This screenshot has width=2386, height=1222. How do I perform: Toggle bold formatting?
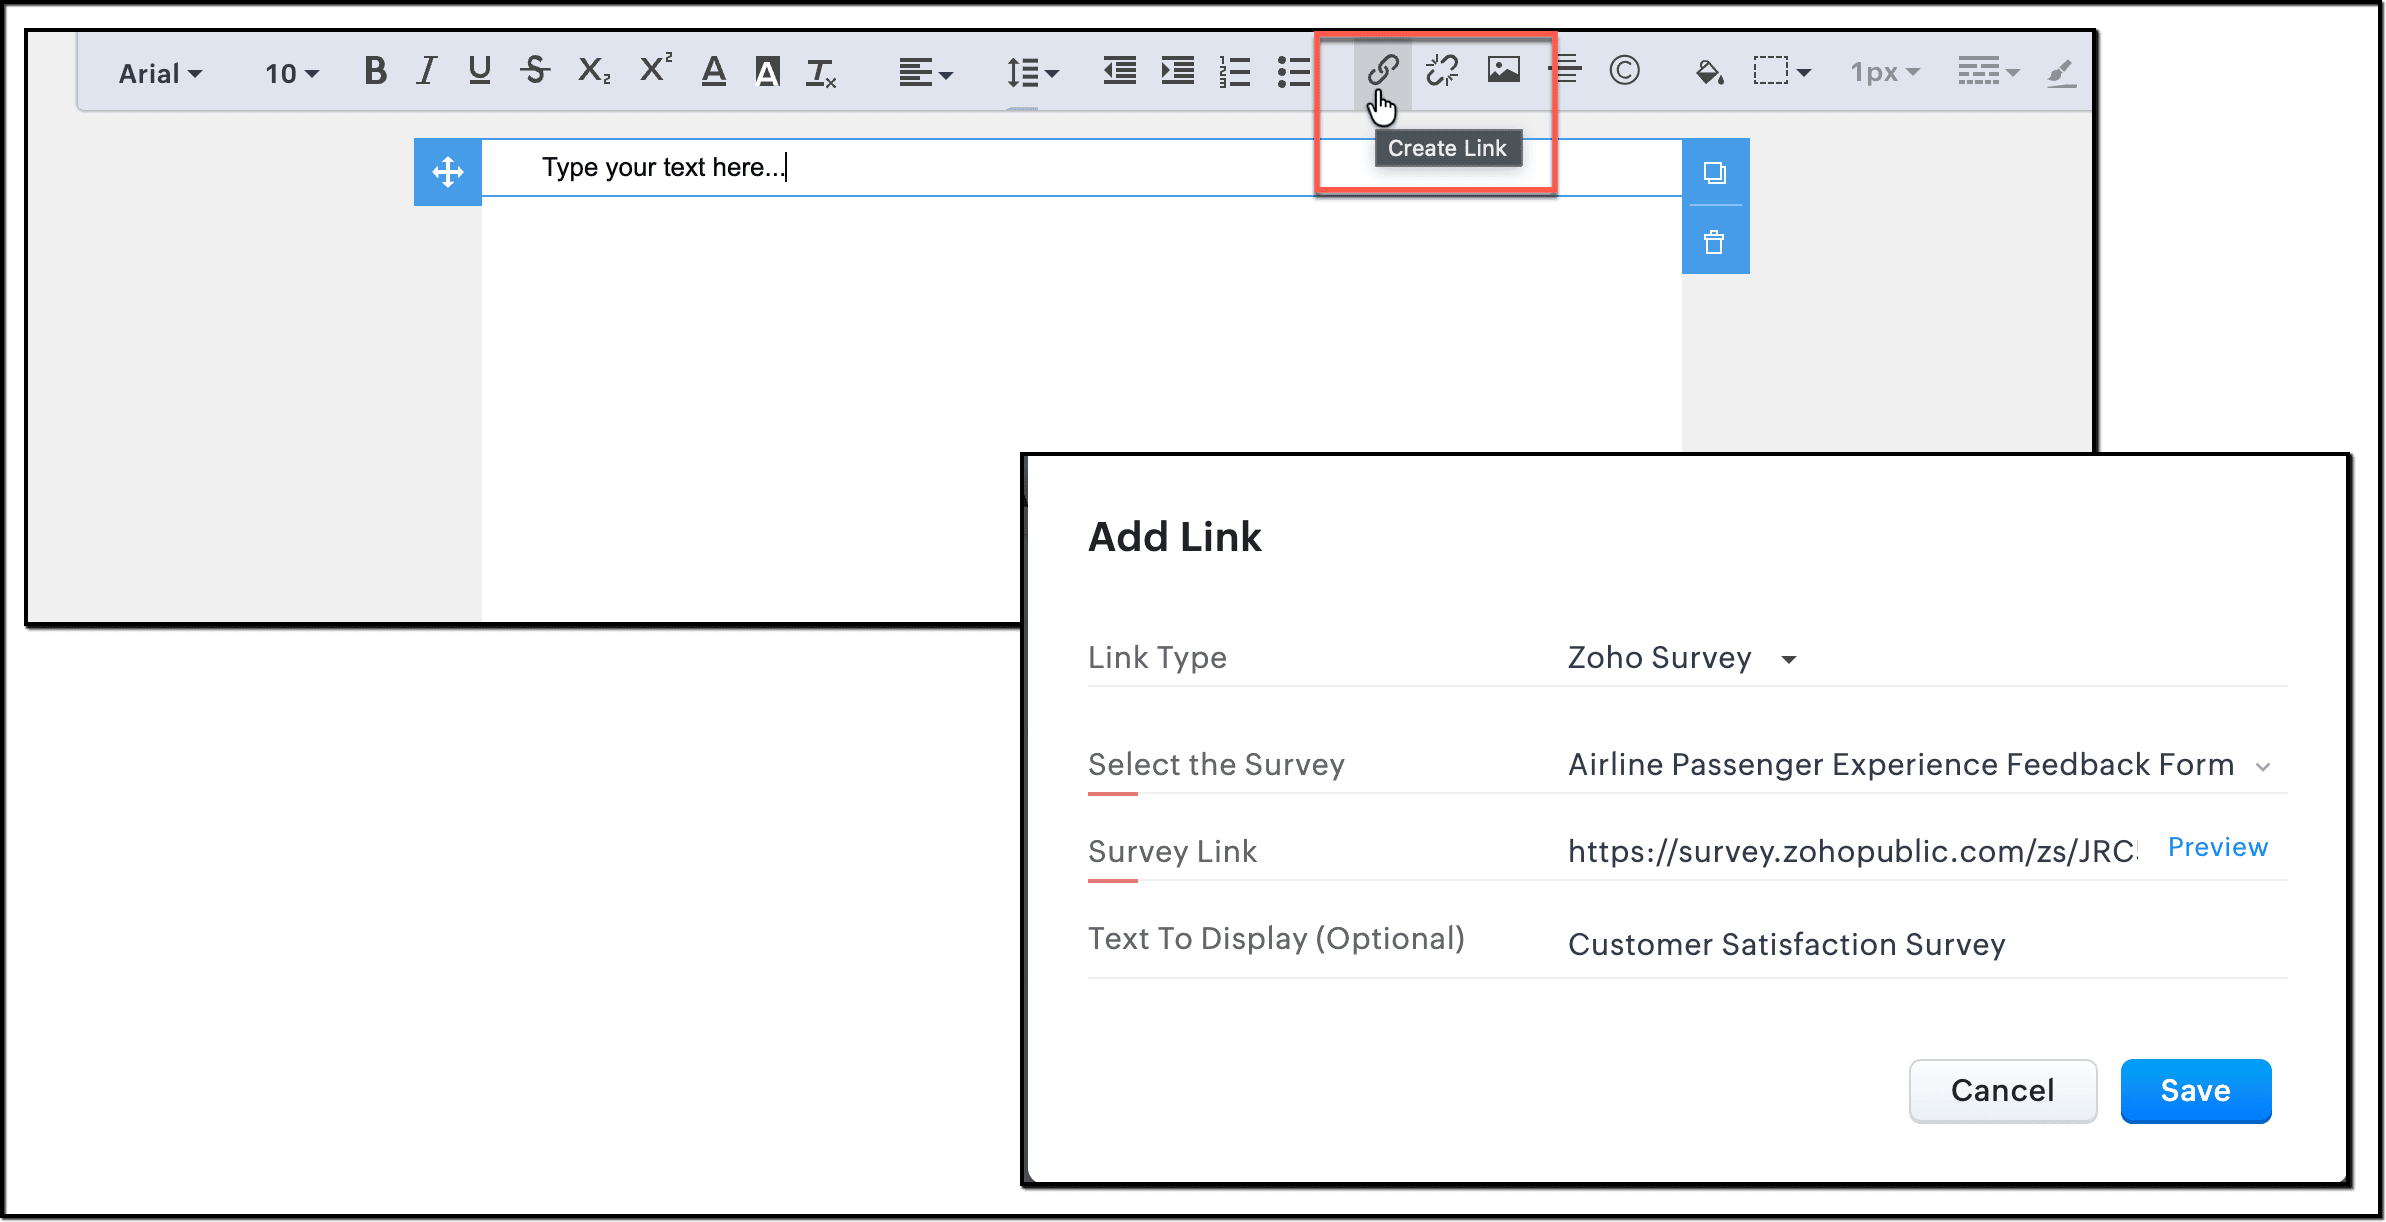click(375, 71)
